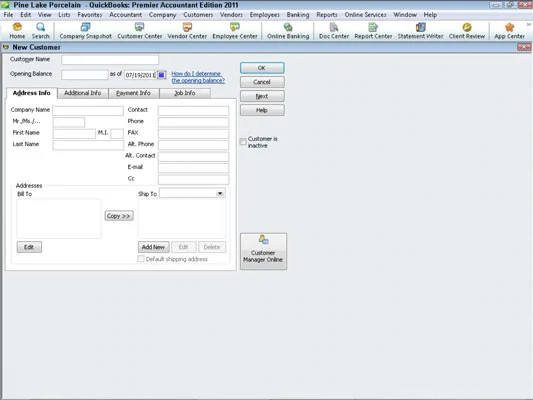Switch to the Additional Info tab
Image resolution: width=533 pixels, height=400 pixels.
[83, 93]
